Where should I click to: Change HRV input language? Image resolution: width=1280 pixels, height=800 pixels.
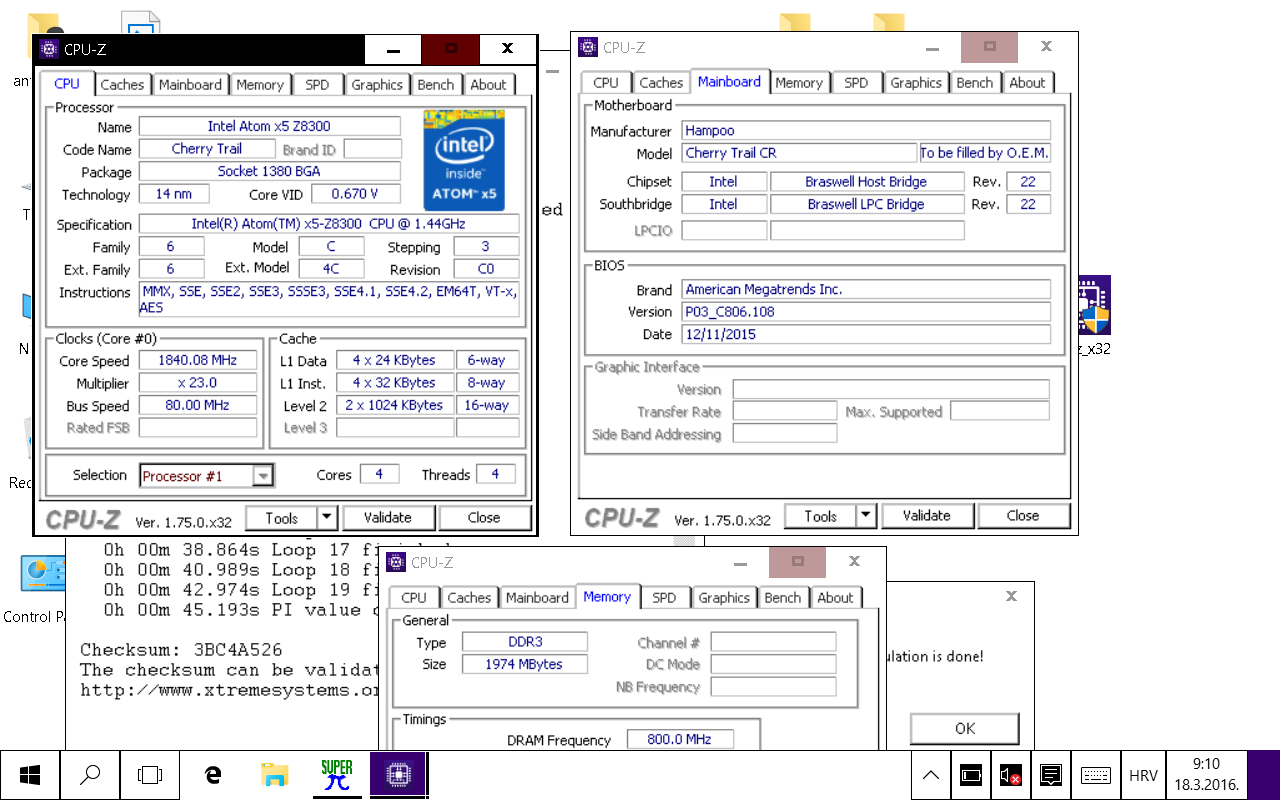tap(1143, 776)
